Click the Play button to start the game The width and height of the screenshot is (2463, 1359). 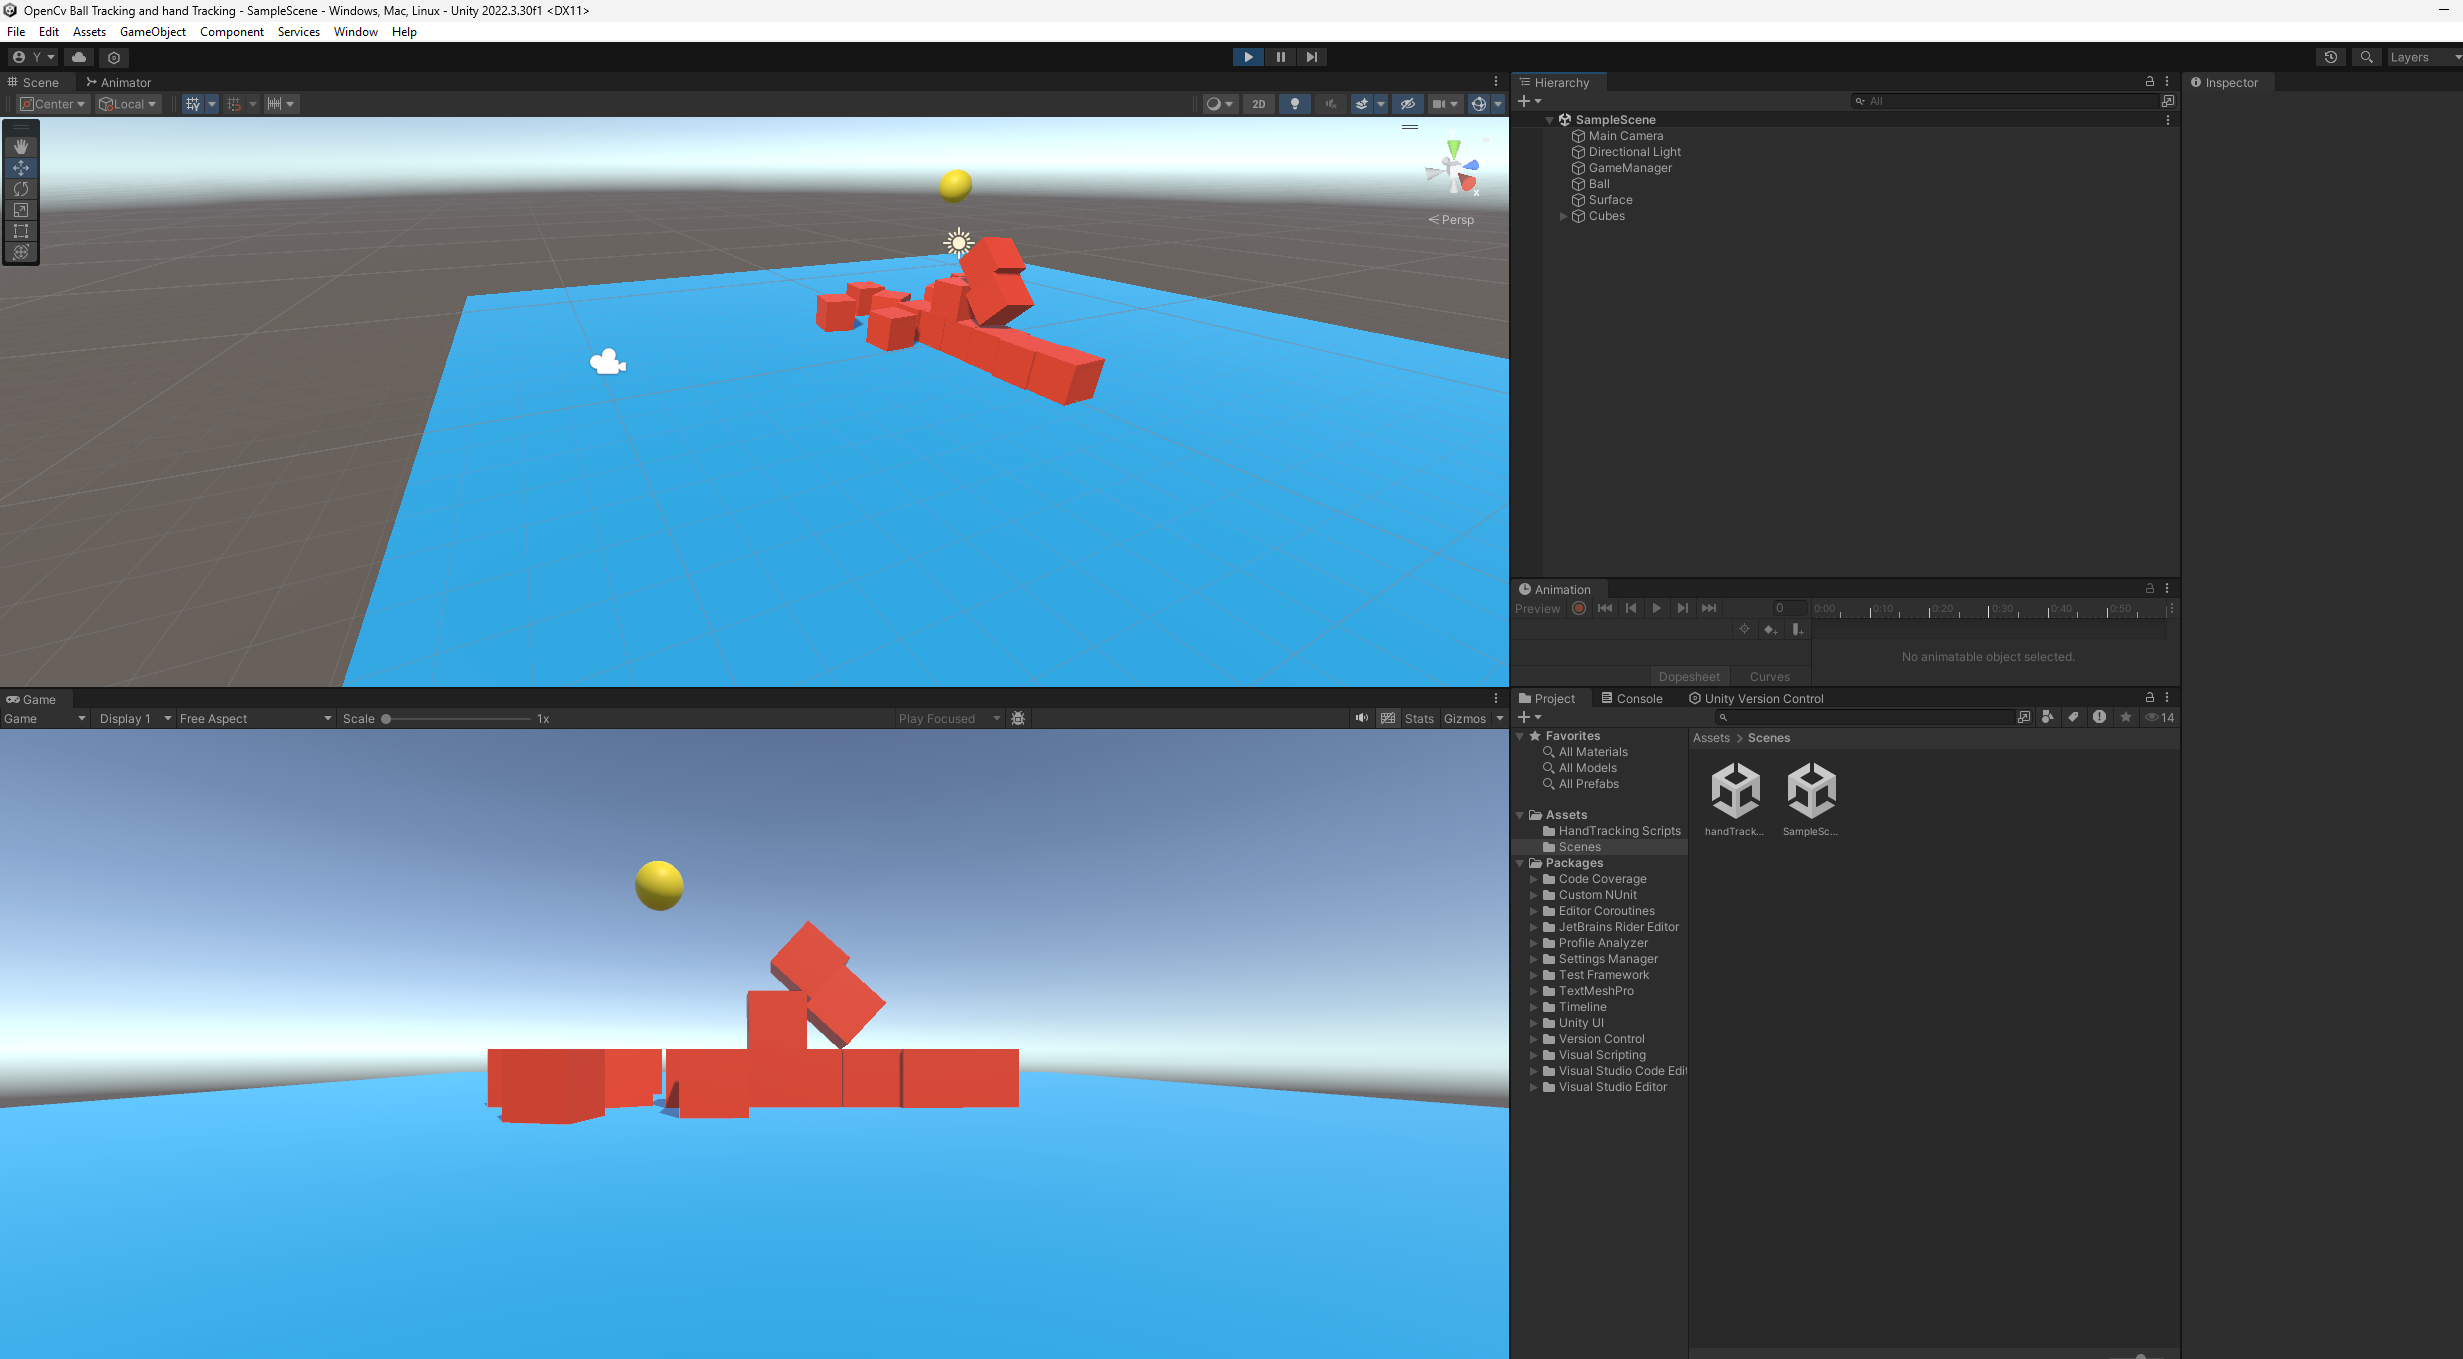coord(1248,57)
